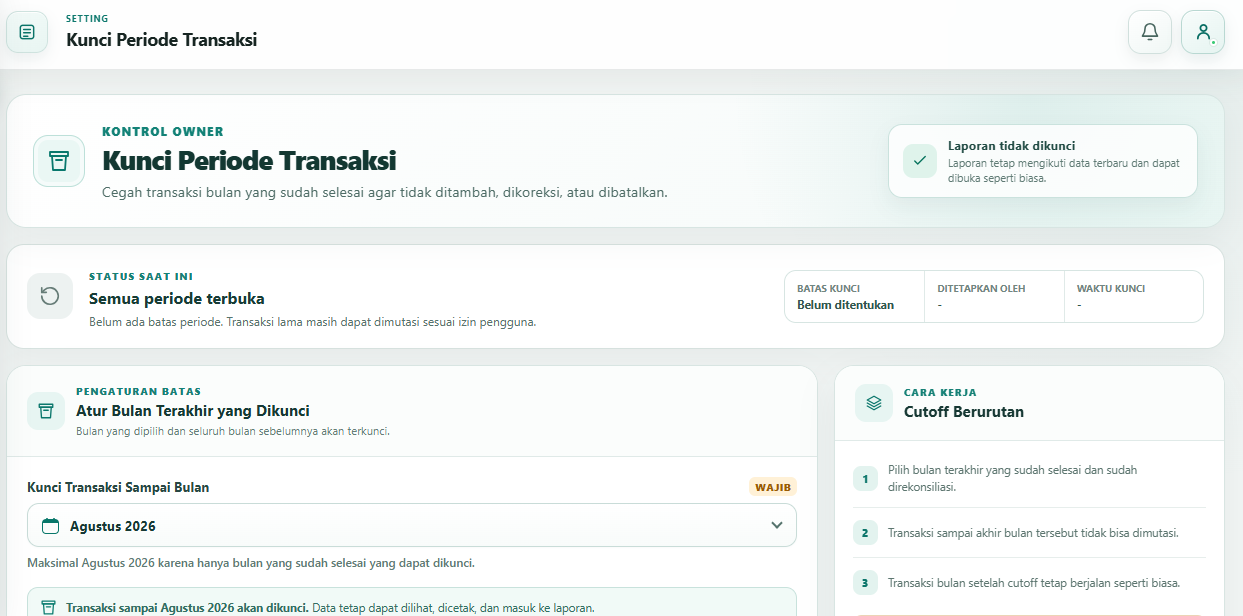Click step number 1 badge
The width and height of the screenshot is (1243, 616).
coord(865,479)
